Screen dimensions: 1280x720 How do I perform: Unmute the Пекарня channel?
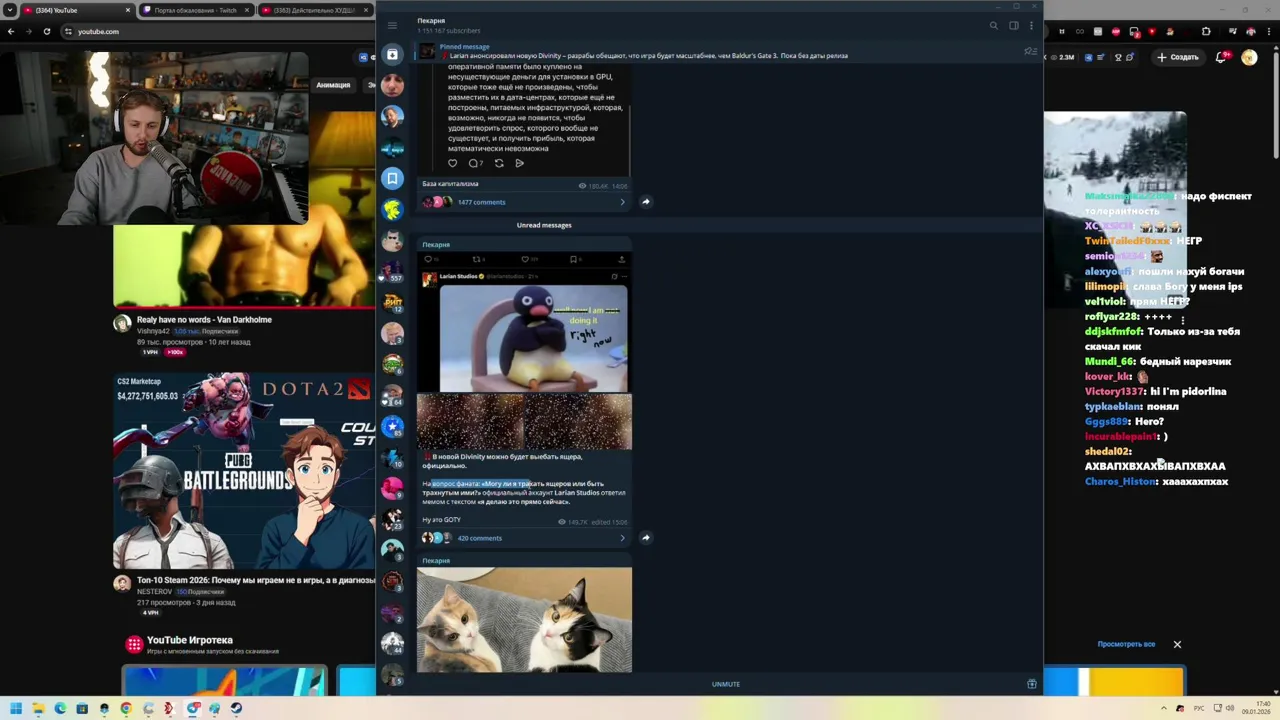[726, 684]
